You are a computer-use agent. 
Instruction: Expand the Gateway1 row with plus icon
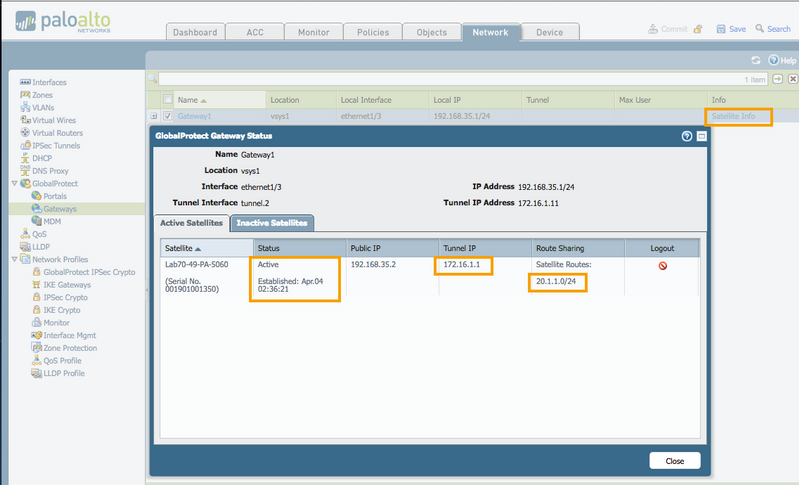click(x=154, y=117)
